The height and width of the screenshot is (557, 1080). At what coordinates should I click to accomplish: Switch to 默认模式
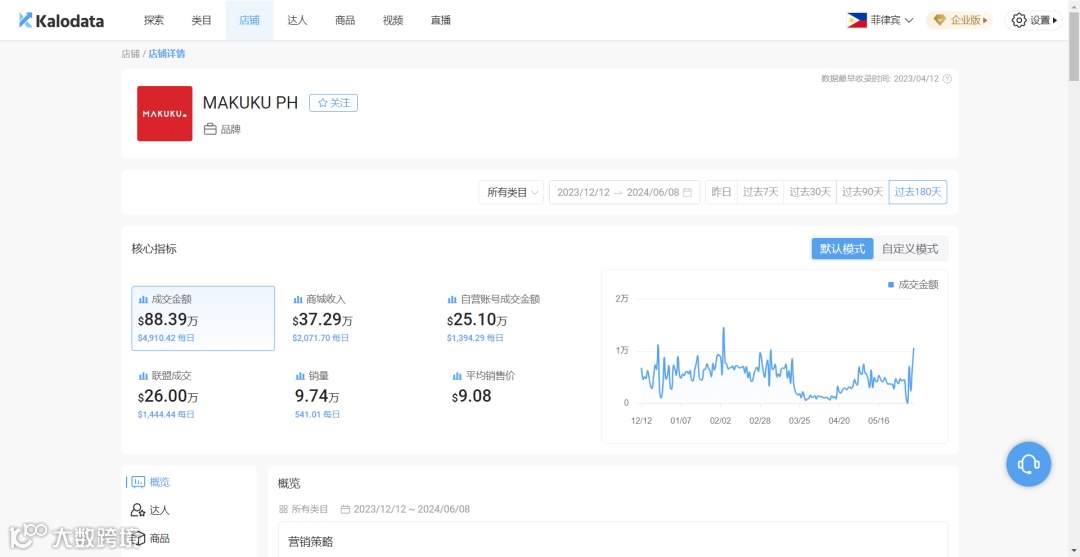point(842,249)
